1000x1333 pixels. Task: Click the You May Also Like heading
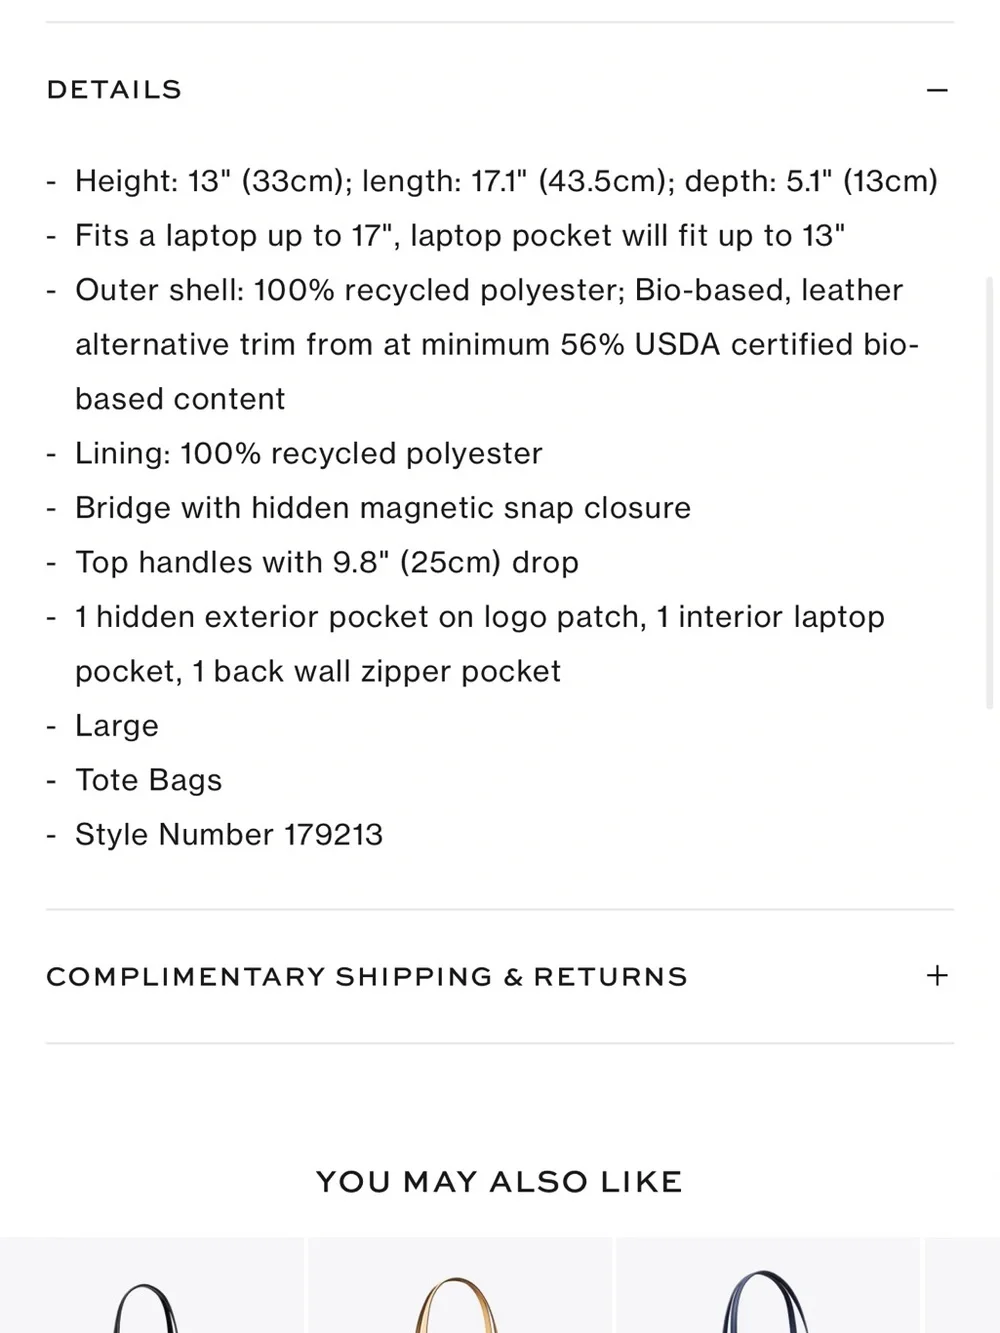click(x=499, y=1181)
